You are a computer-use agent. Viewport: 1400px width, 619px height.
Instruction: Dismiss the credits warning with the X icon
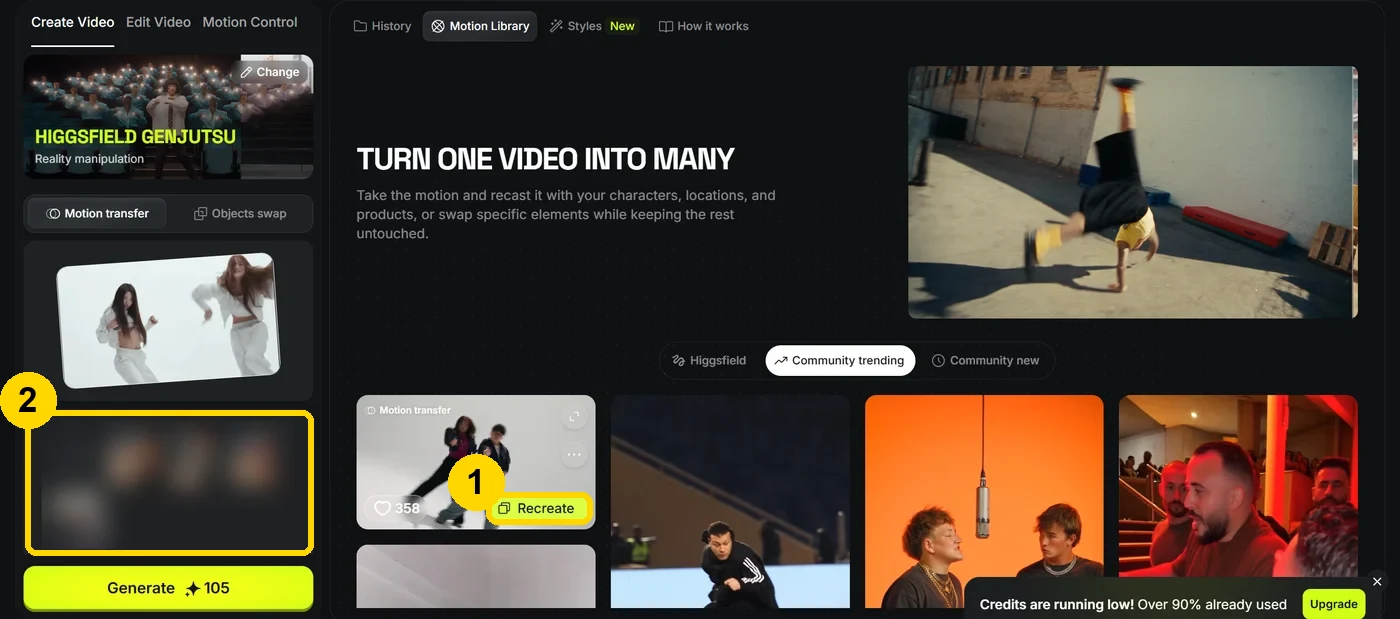pos(1377,581)
